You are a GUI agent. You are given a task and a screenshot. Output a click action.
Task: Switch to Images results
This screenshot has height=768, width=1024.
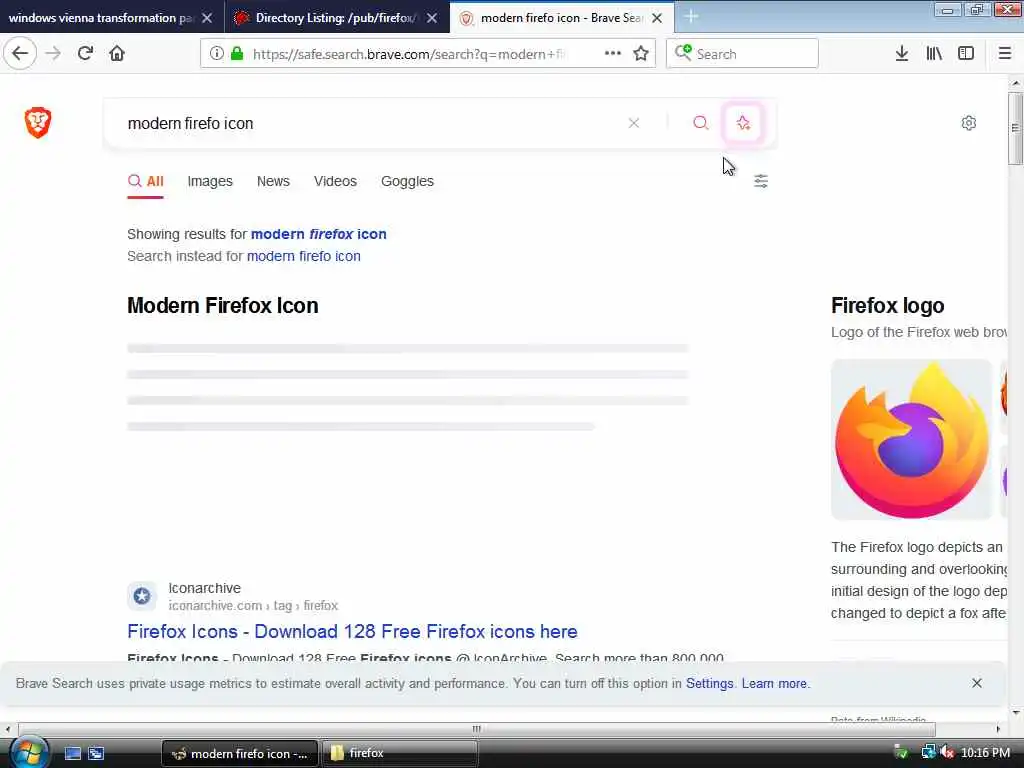click(210, 181)
